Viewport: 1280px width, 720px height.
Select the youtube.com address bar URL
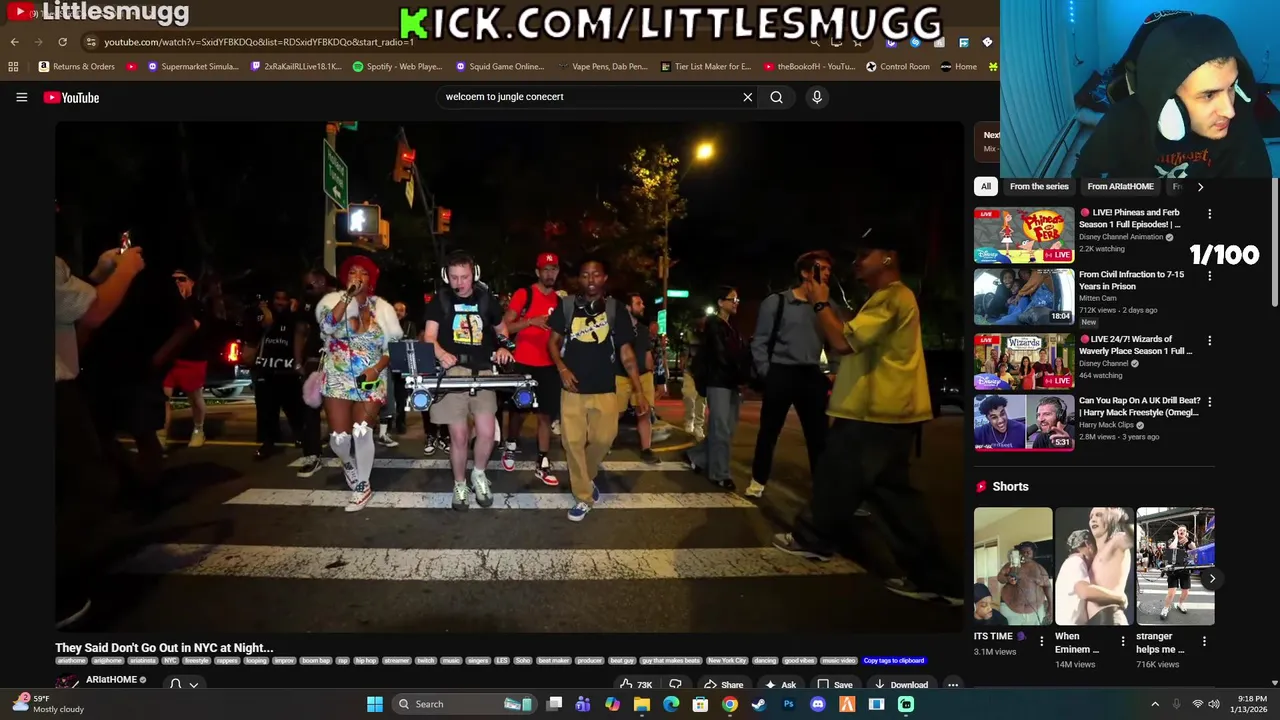pos(259,42)
